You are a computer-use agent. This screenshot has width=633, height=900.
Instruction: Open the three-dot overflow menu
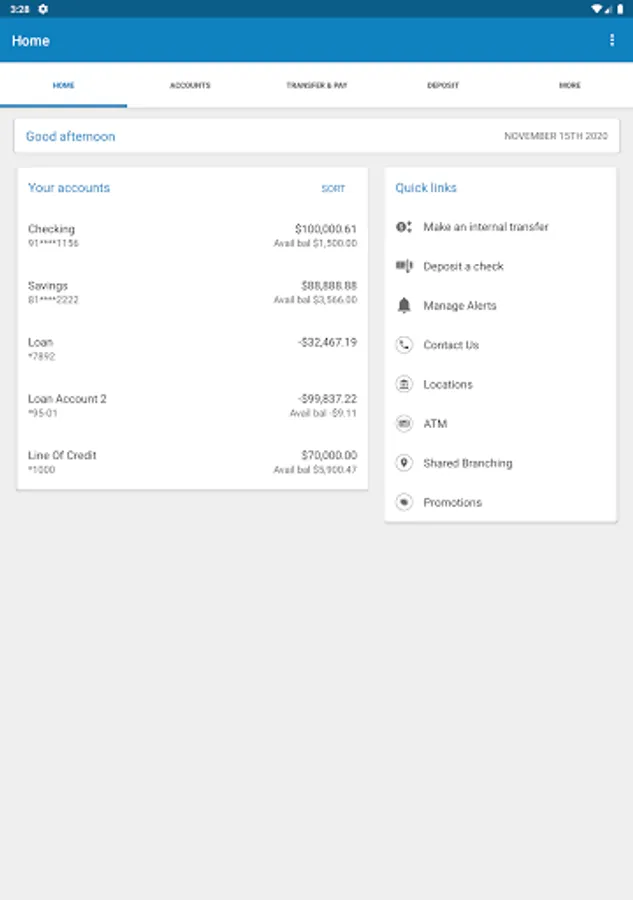(612, 40)
